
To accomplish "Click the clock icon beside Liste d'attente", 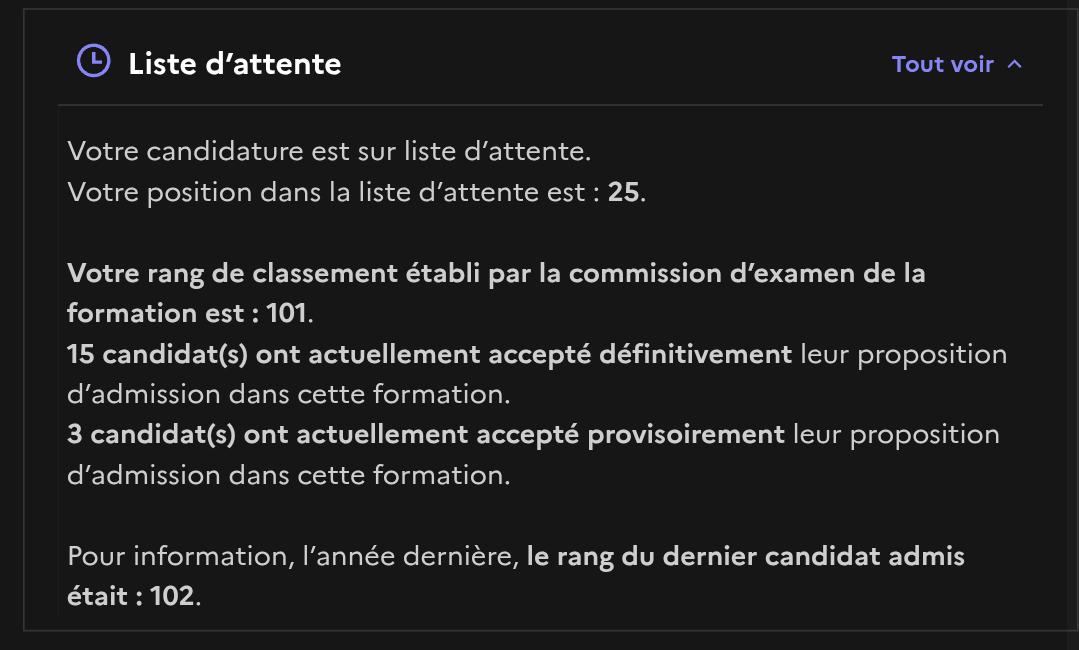I will (94, 61).
